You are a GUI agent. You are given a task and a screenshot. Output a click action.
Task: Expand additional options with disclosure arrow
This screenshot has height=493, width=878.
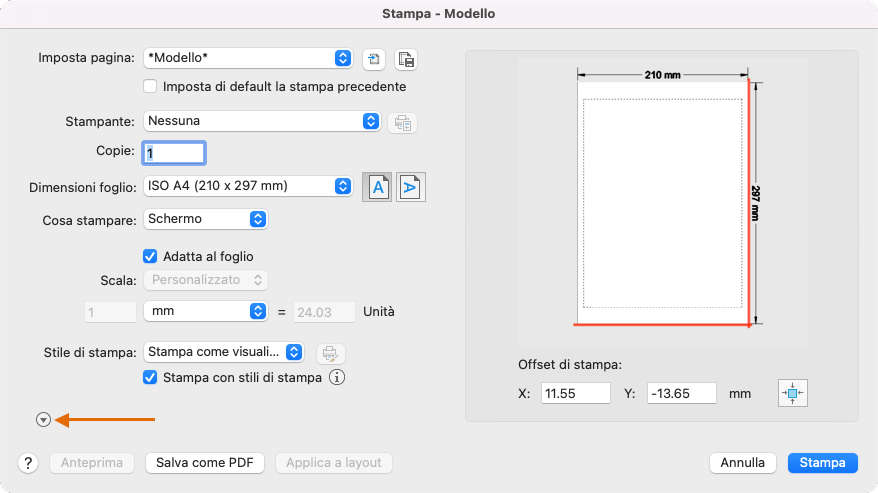click(43, 420)
